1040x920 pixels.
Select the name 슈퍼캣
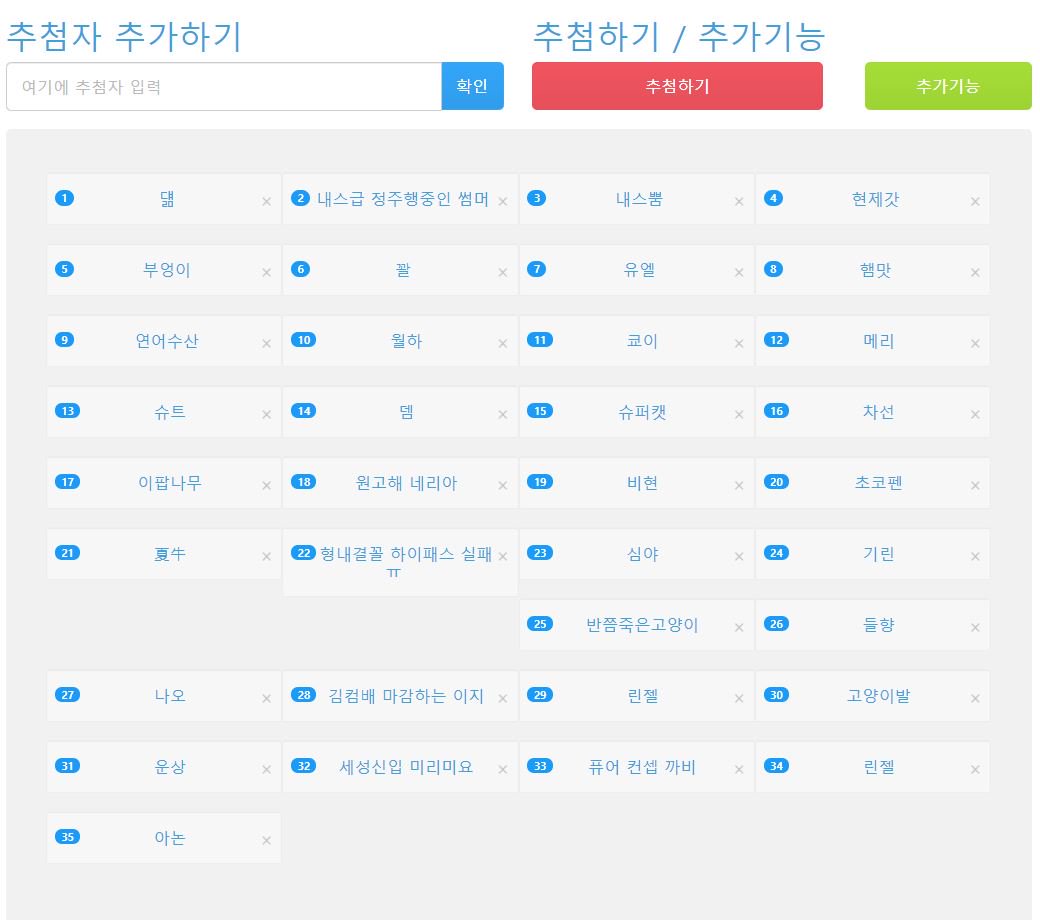(642, 412)
